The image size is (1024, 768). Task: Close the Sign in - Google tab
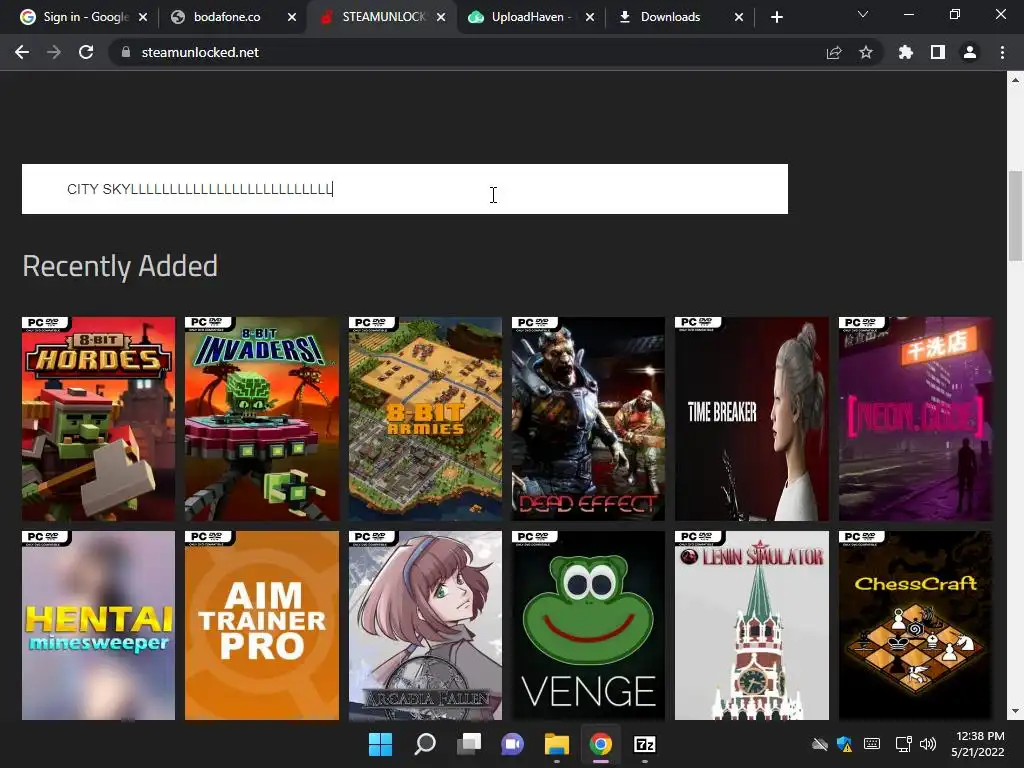pyautogui.click(x=143, y=17)
